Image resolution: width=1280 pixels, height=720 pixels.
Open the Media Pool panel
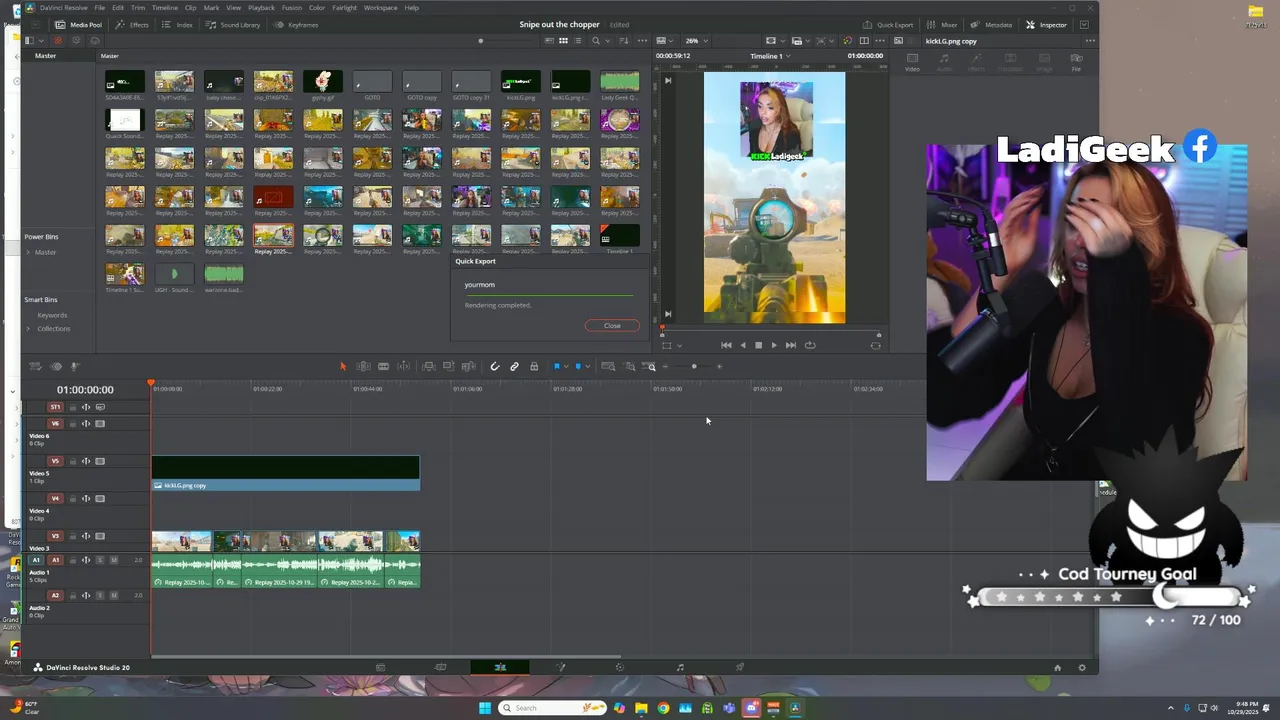(x=79, y=25)
